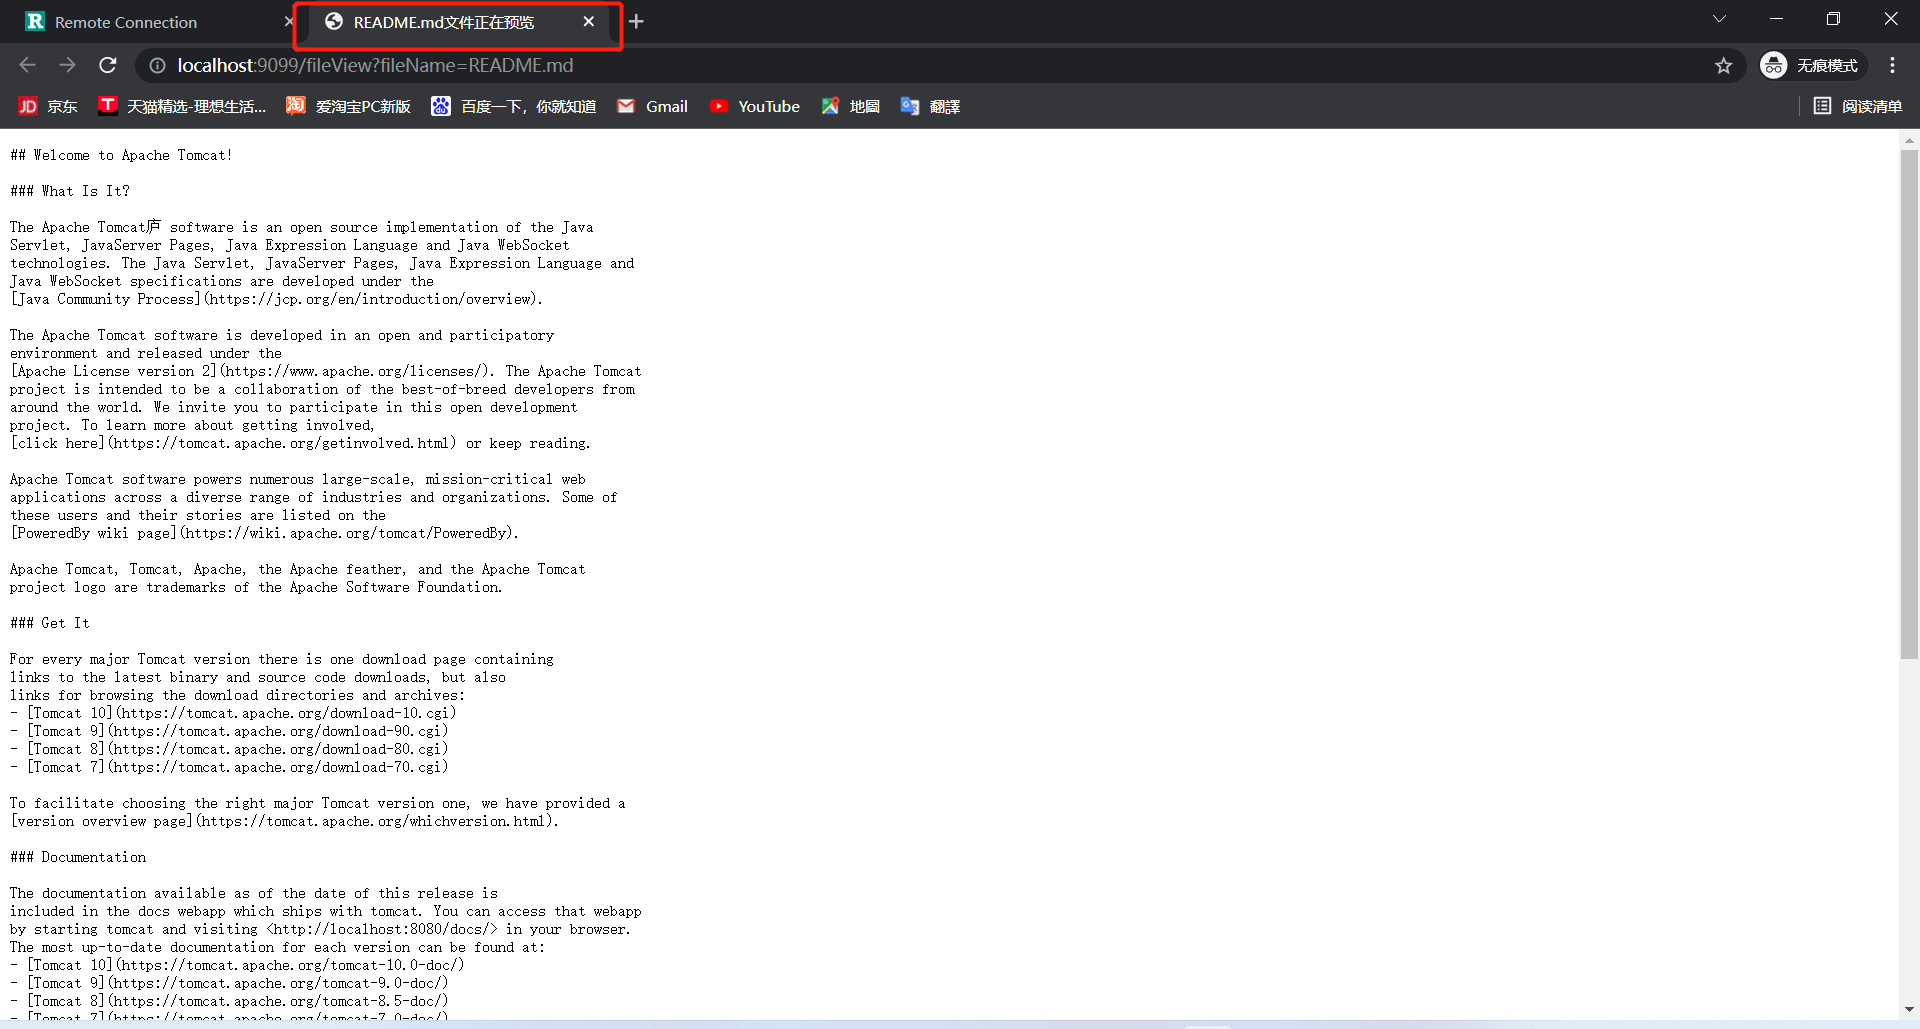Close the README.md preview tab
Image resolution: width=1920 pixels, height=1029 pixels.
[589, 22]
